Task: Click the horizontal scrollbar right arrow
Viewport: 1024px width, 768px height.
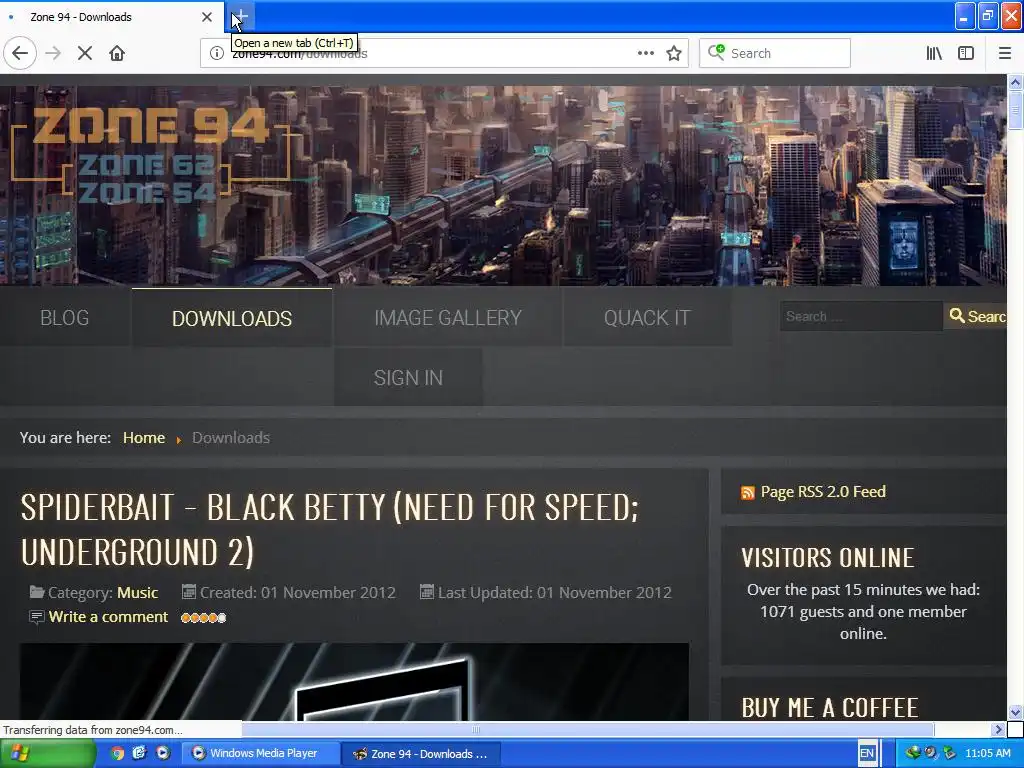Action: (x=998, y=729)
